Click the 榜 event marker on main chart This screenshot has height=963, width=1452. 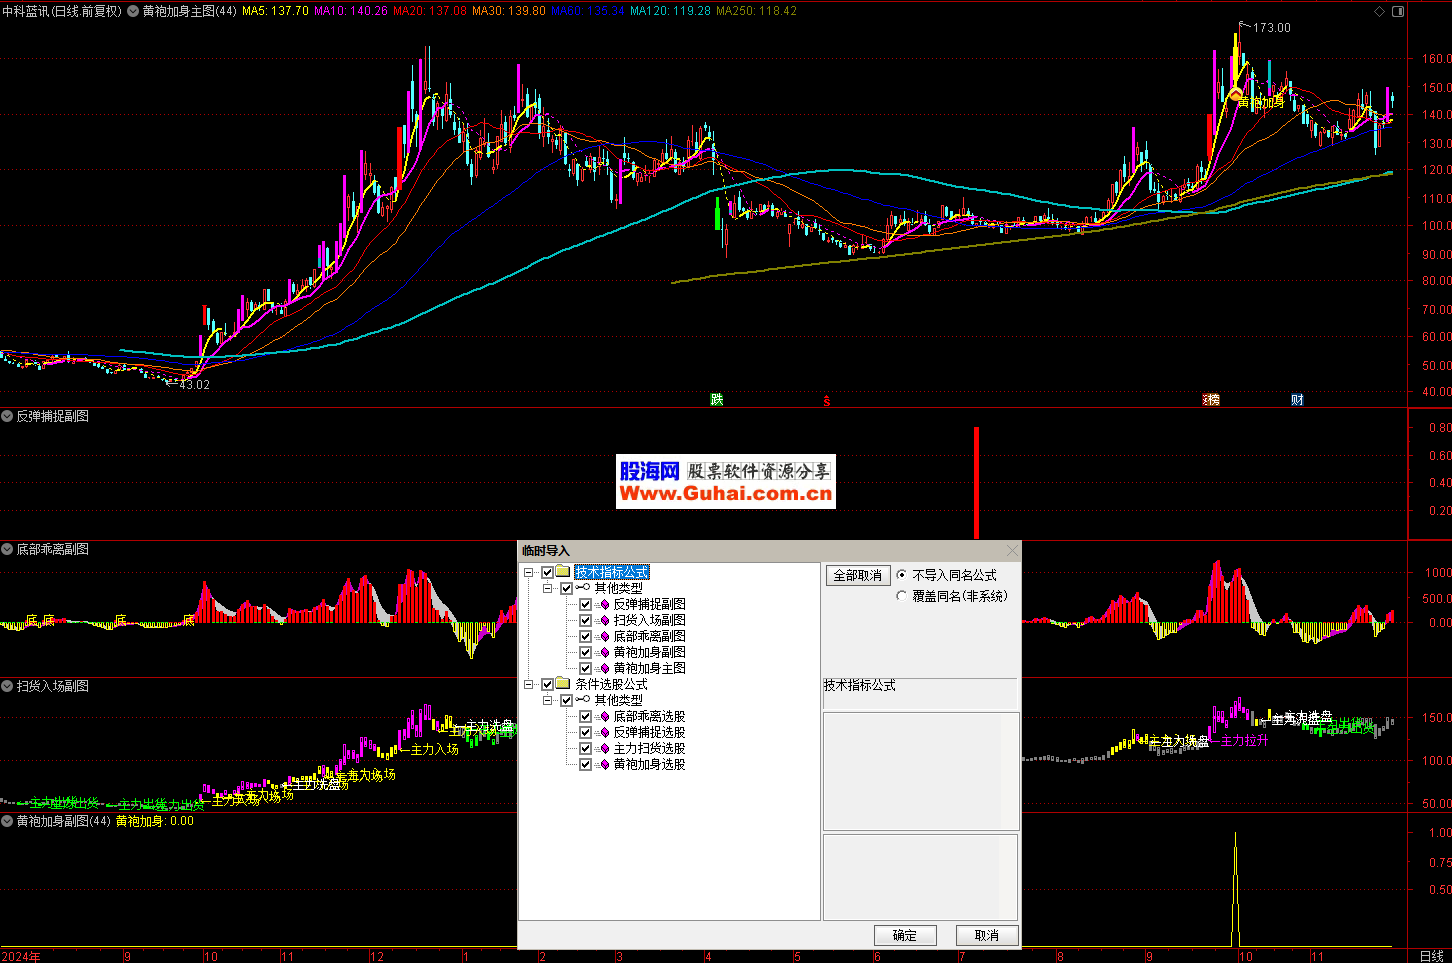click(x=1211, y=400)
